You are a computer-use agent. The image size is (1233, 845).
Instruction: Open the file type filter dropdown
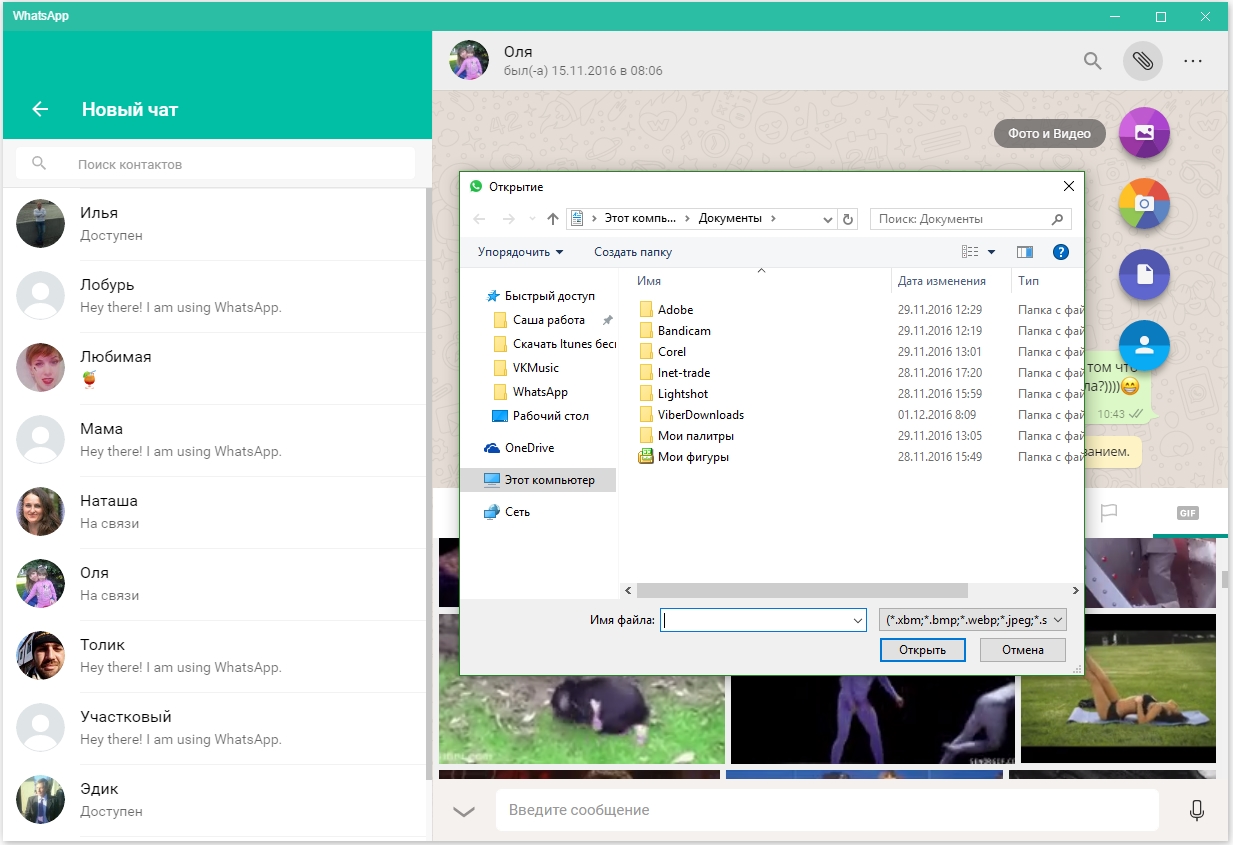1060,621
